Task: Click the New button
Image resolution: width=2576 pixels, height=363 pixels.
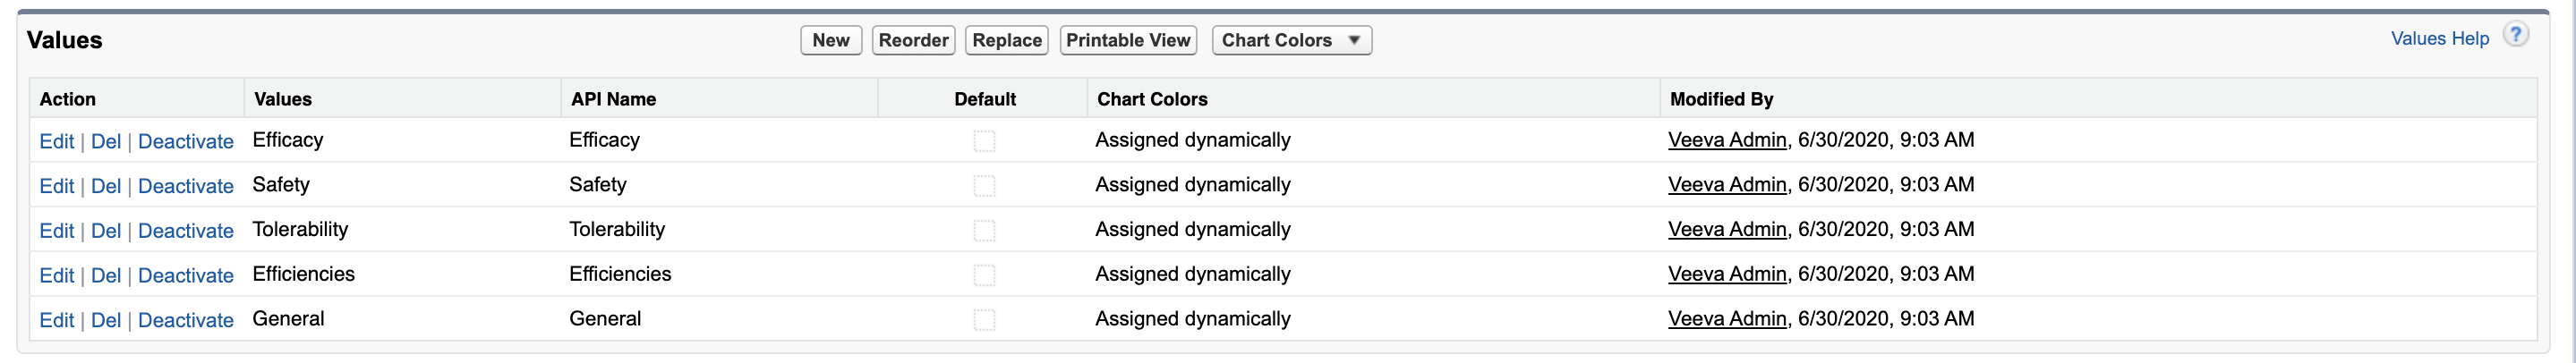Action: click(x=830, y=41)
